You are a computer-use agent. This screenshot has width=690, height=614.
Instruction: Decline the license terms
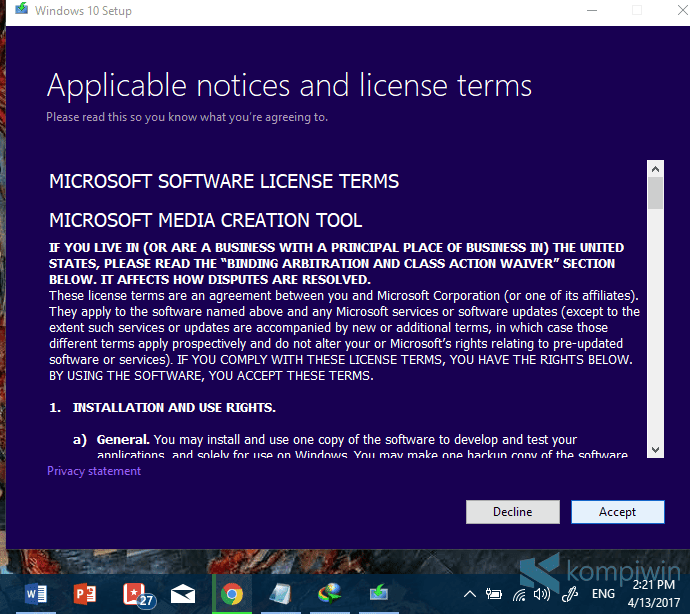click(513, 512)
